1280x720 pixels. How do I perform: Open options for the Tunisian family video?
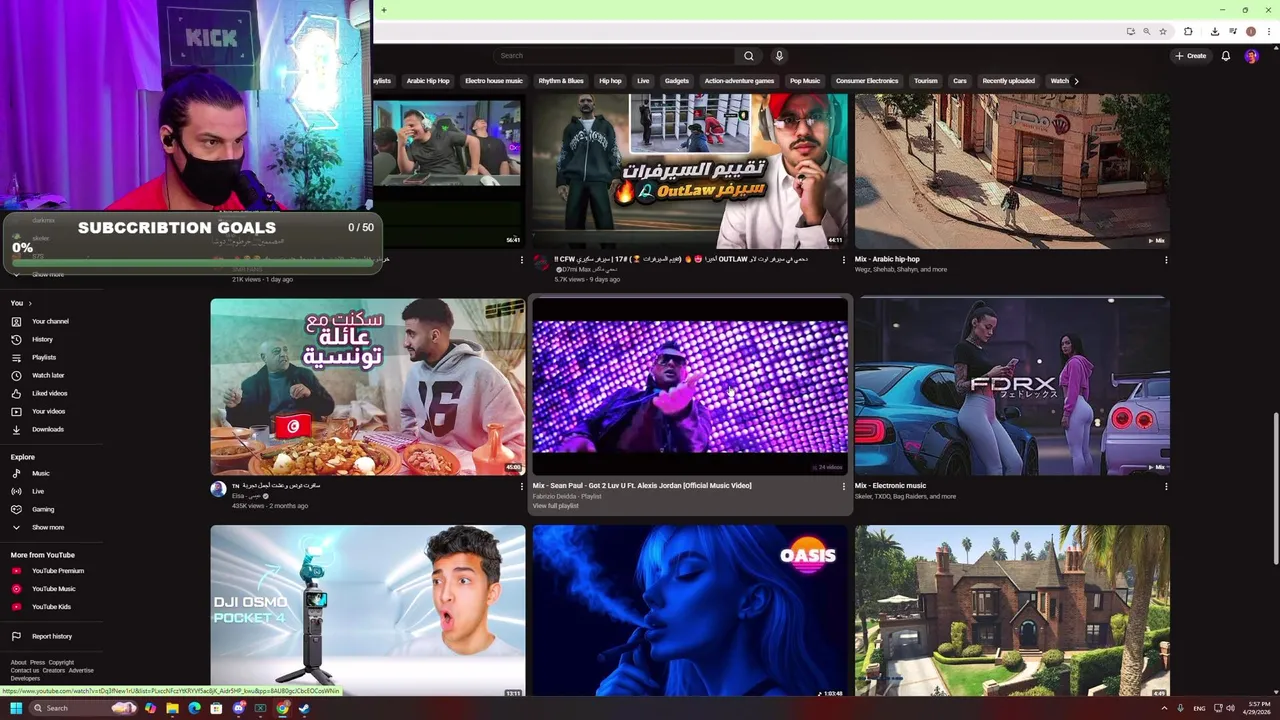521,487
